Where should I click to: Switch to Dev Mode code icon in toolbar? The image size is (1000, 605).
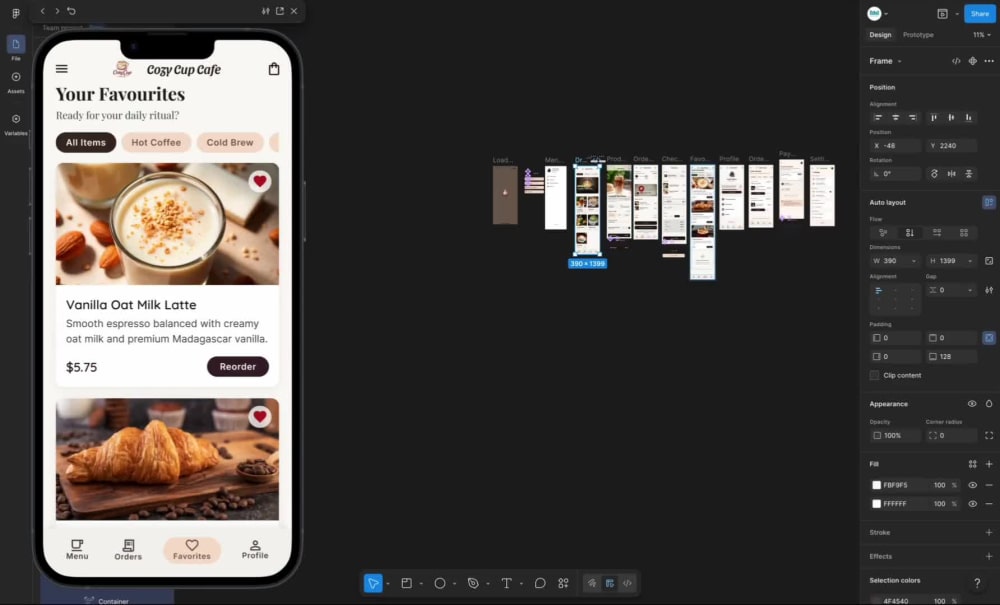(628, 583)
